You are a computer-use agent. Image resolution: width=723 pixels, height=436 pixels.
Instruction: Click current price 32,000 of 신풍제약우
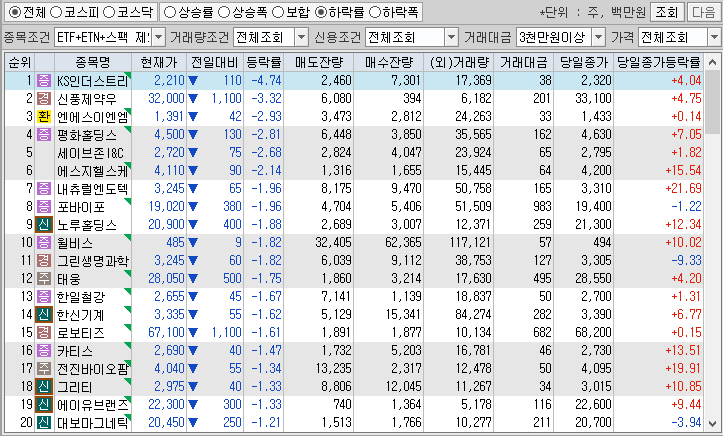166,98
